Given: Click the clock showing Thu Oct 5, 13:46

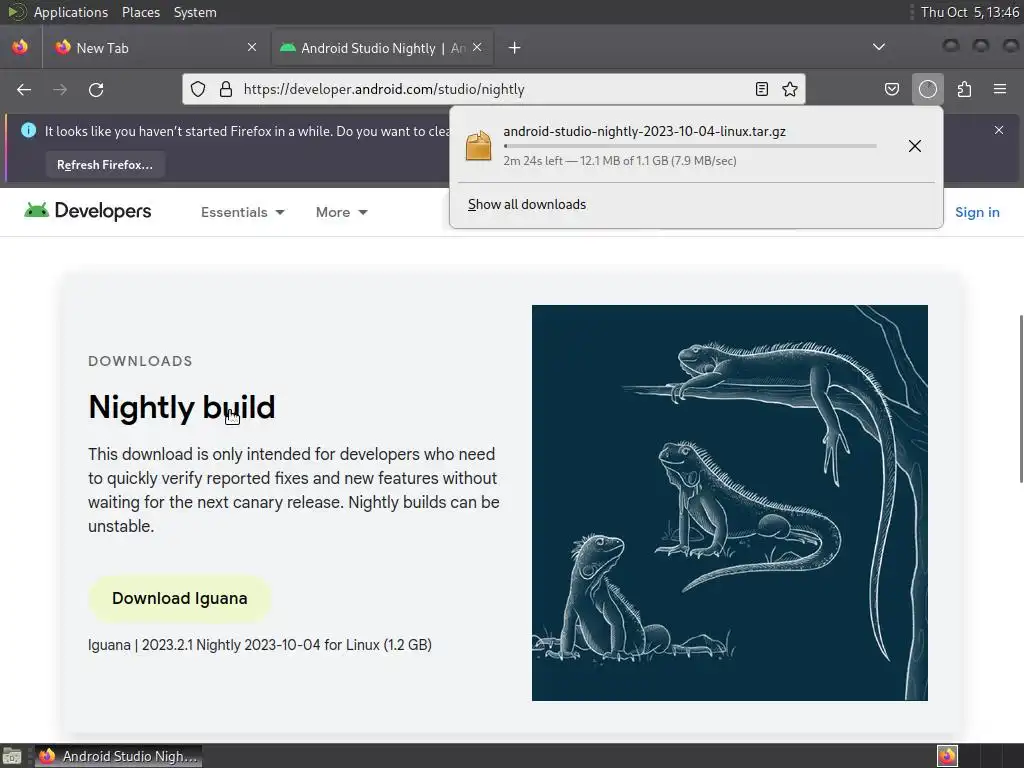Looking at the screenshot, I should click(970, 12).
